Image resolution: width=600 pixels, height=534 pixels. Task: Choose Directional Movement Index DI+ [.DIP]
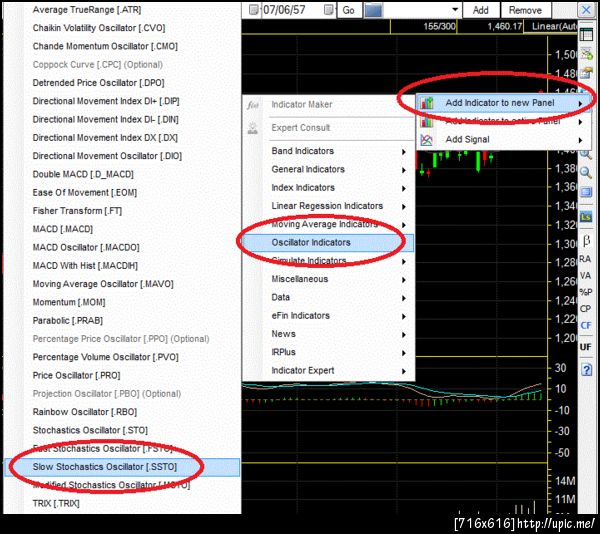106,101
